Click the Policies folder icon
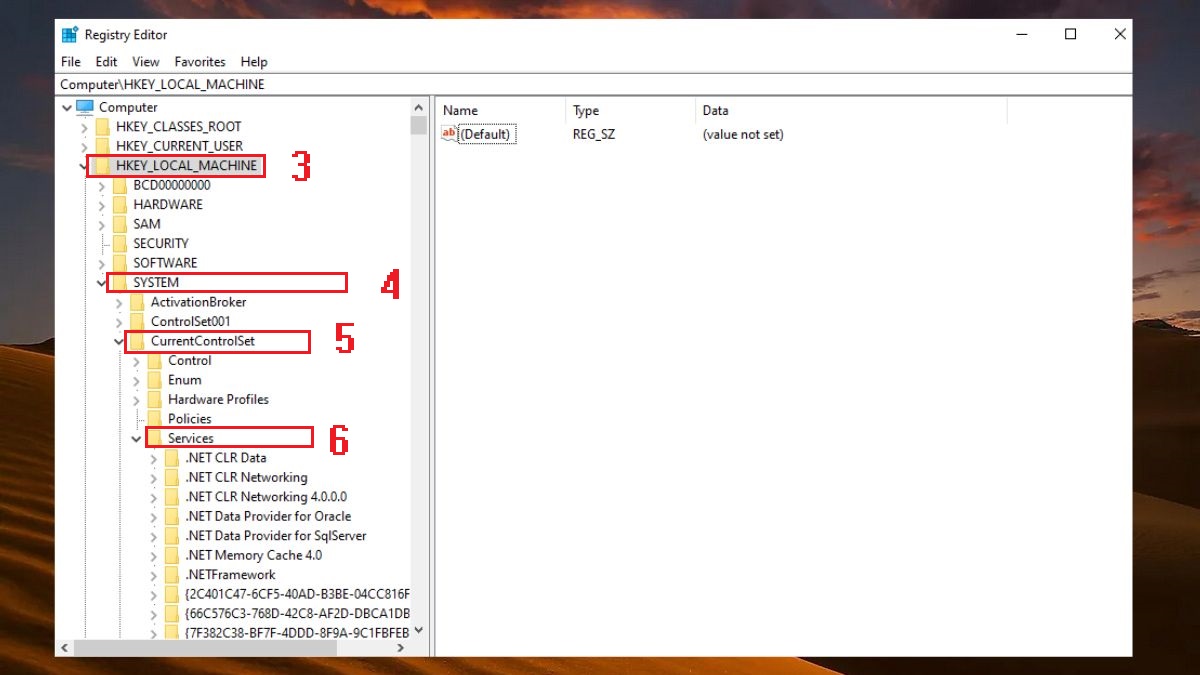Image resolution: width=1200 pixels, height=675 pixels. click(154, 419)
